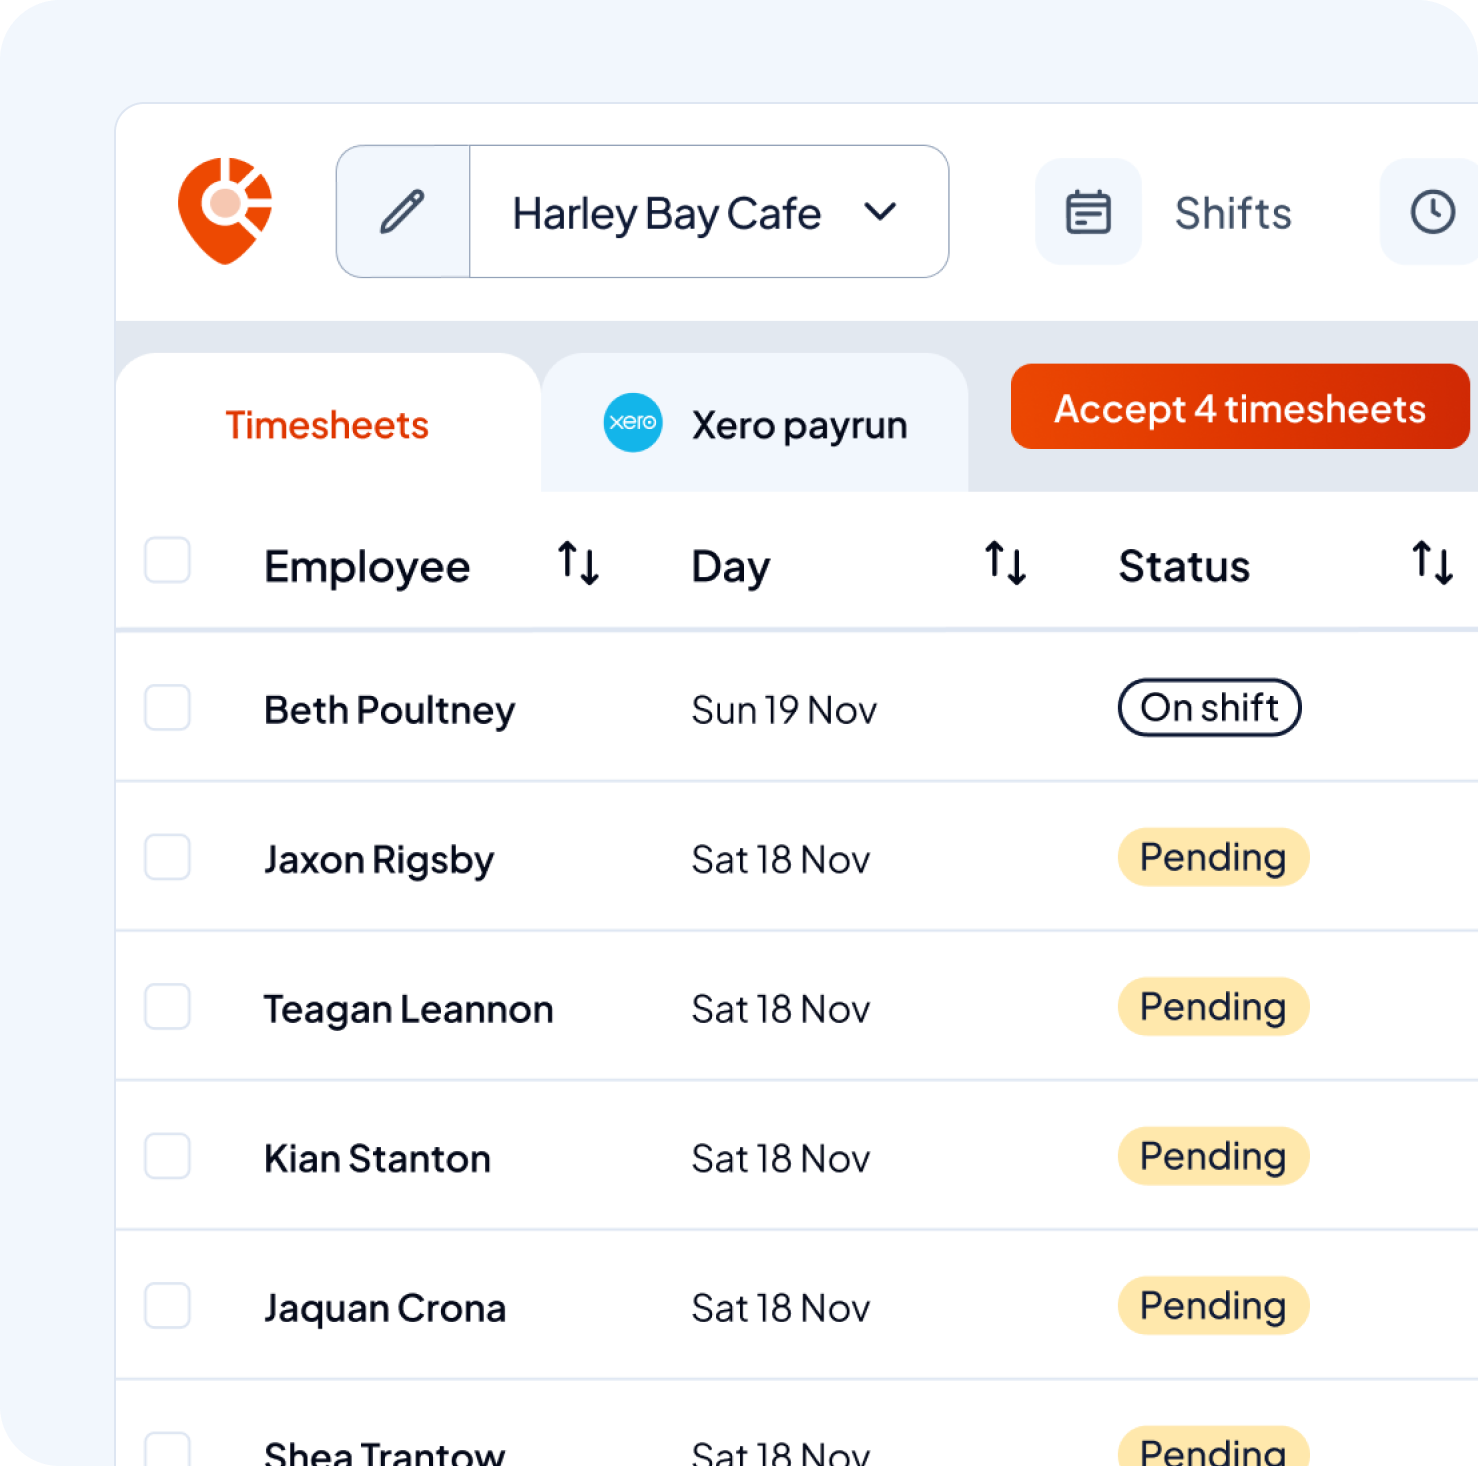Select Jaquan Crona's Pending status badge

point(1213,1306)
